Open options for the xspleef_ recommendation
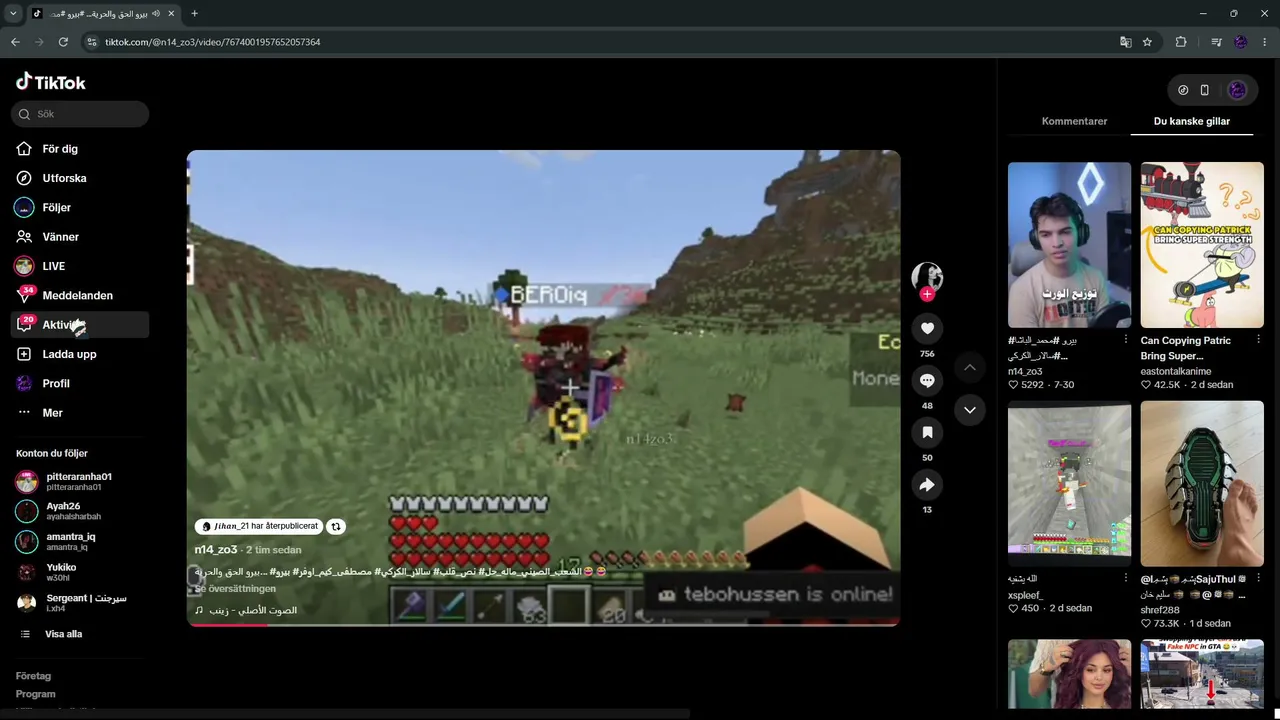The width and height of the screenshot is (1280, 720). tap(1126, 578)
